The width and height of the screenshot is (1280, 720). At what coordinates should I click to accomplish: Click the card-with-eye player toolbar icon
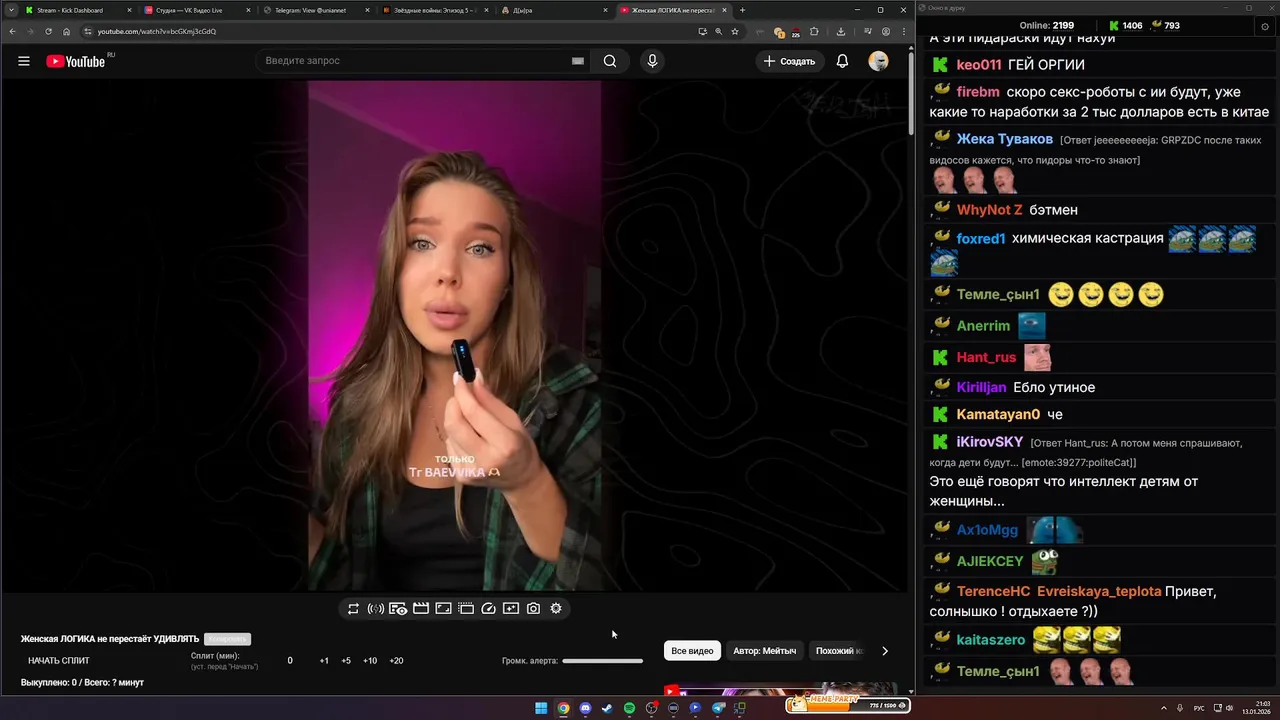(398, 608)
